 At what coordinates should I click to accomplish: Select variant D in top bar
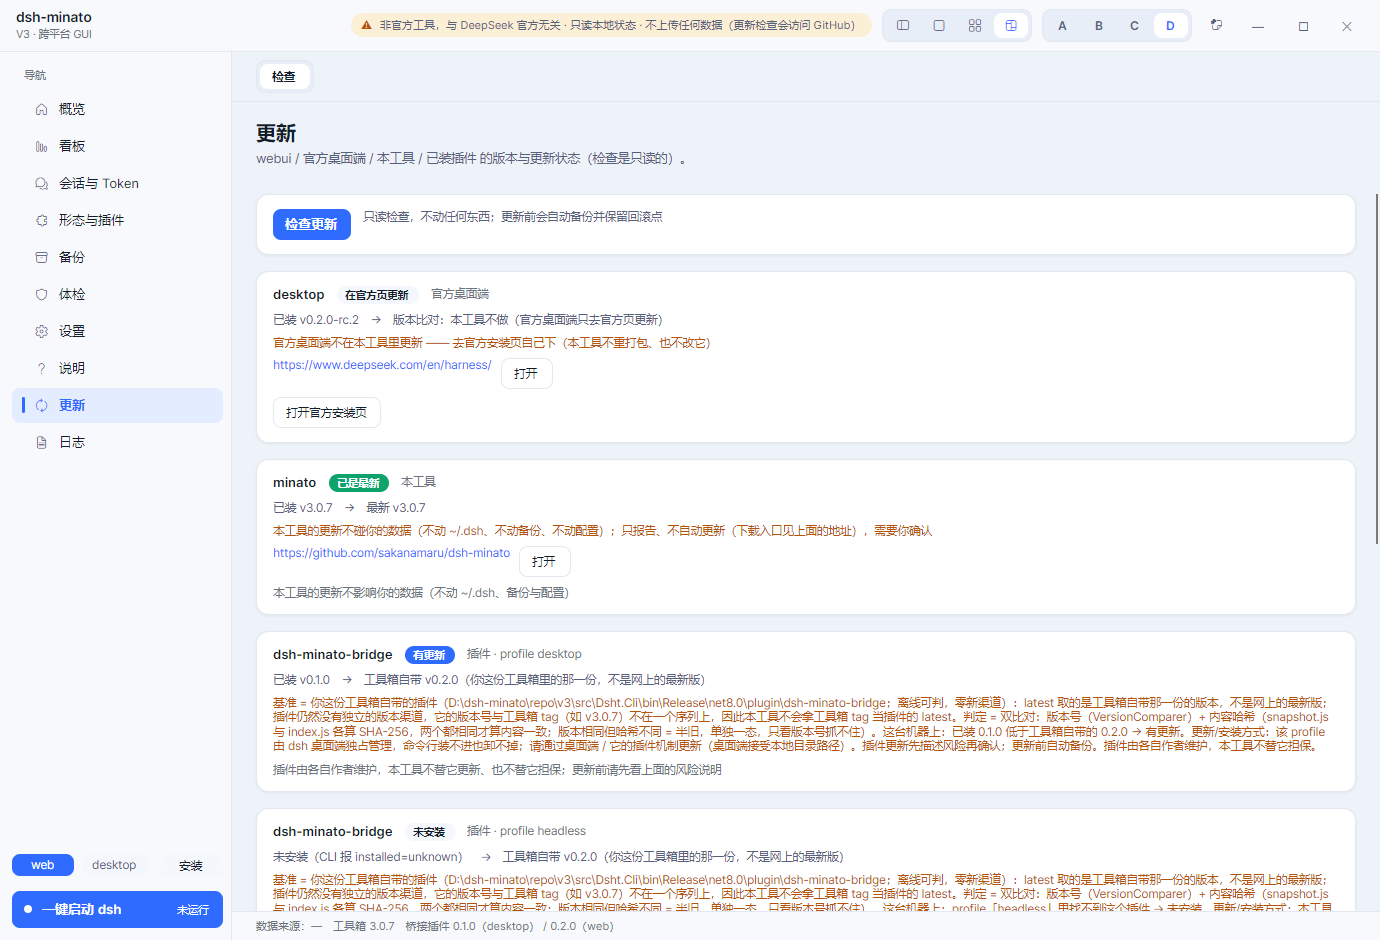point(1170,26)
